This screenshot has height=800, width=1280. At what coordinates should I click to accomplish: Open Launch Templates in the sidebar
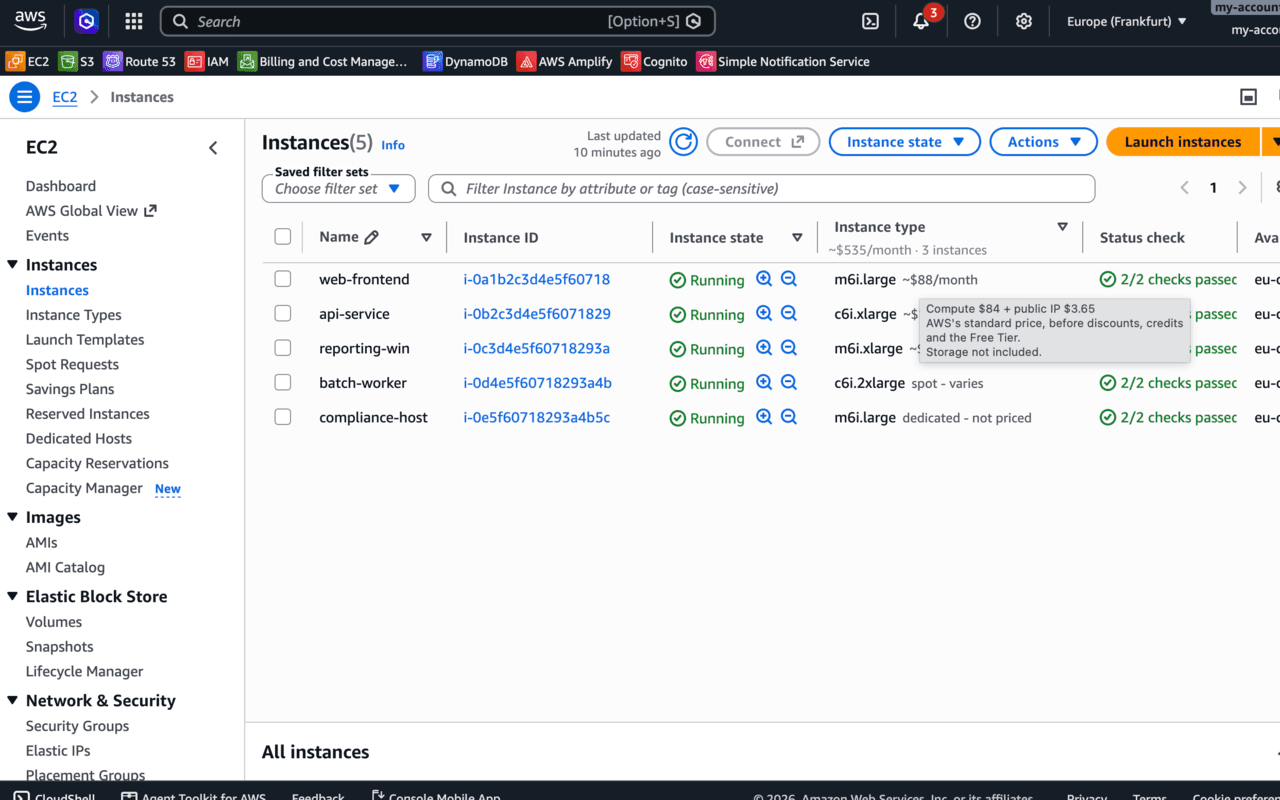[85, 340]
